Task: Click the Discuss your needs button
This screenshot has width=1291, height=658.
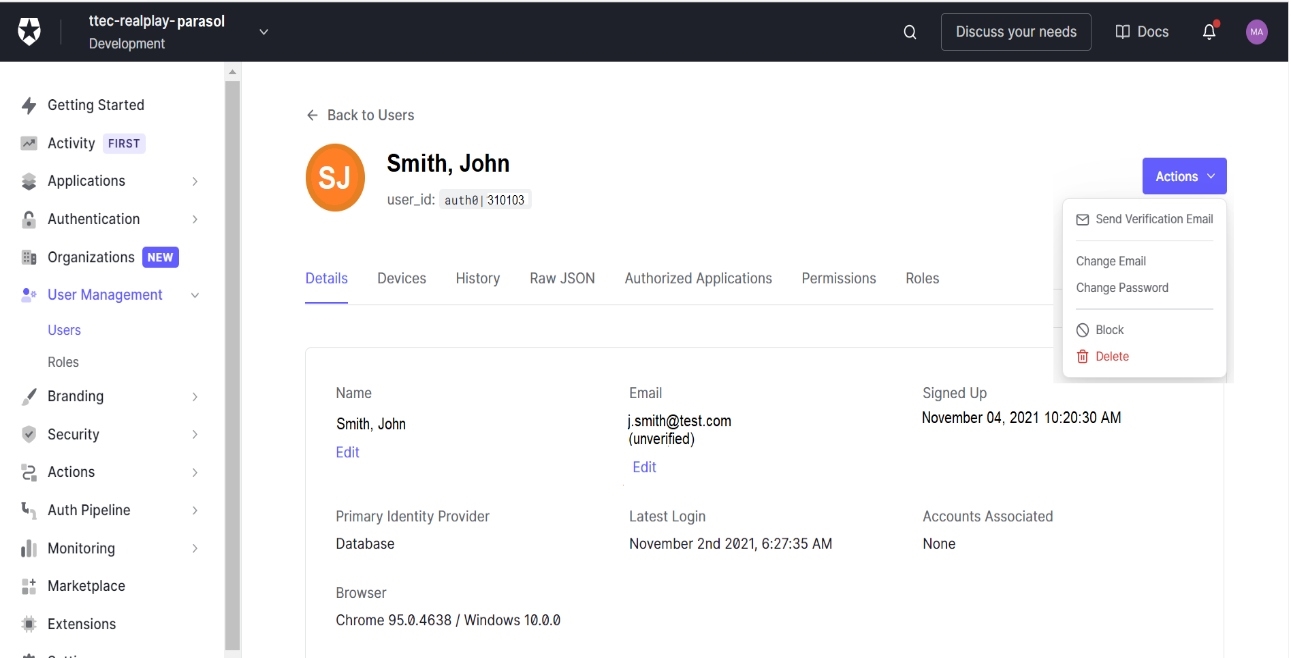Action: pyautogui.click(x=1015, y=32)
